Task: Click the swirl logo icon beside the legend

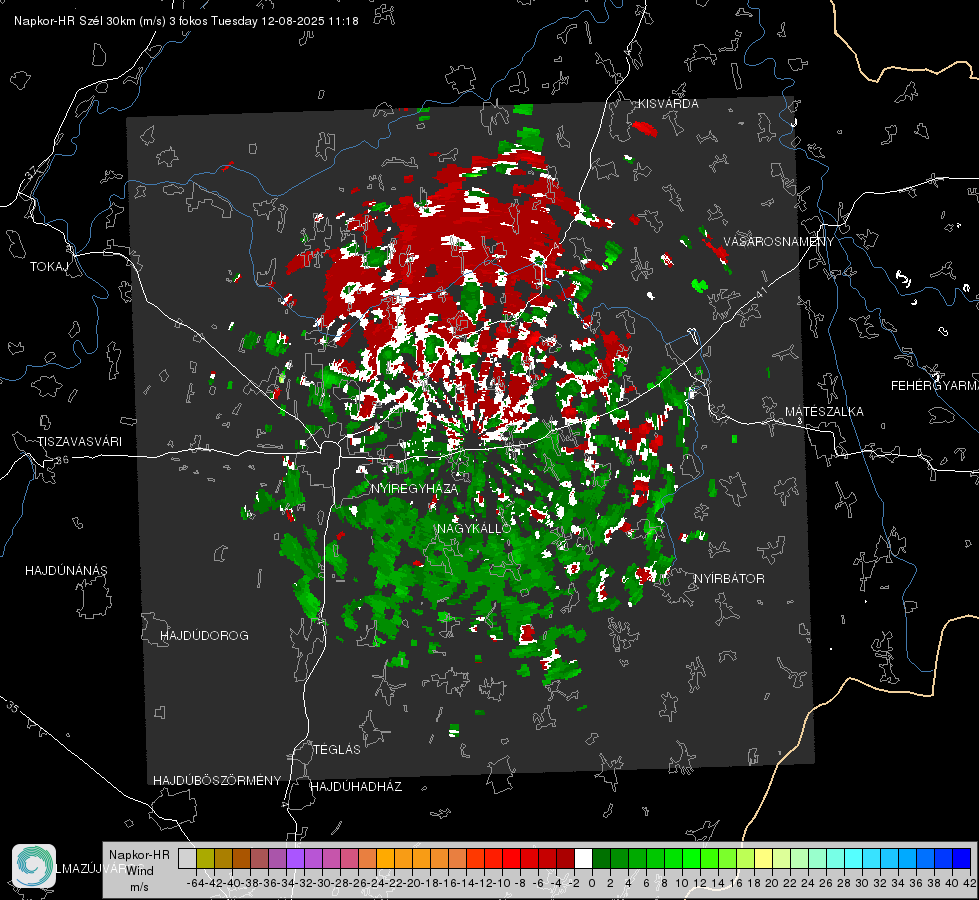Action: (x=34, y=866)
